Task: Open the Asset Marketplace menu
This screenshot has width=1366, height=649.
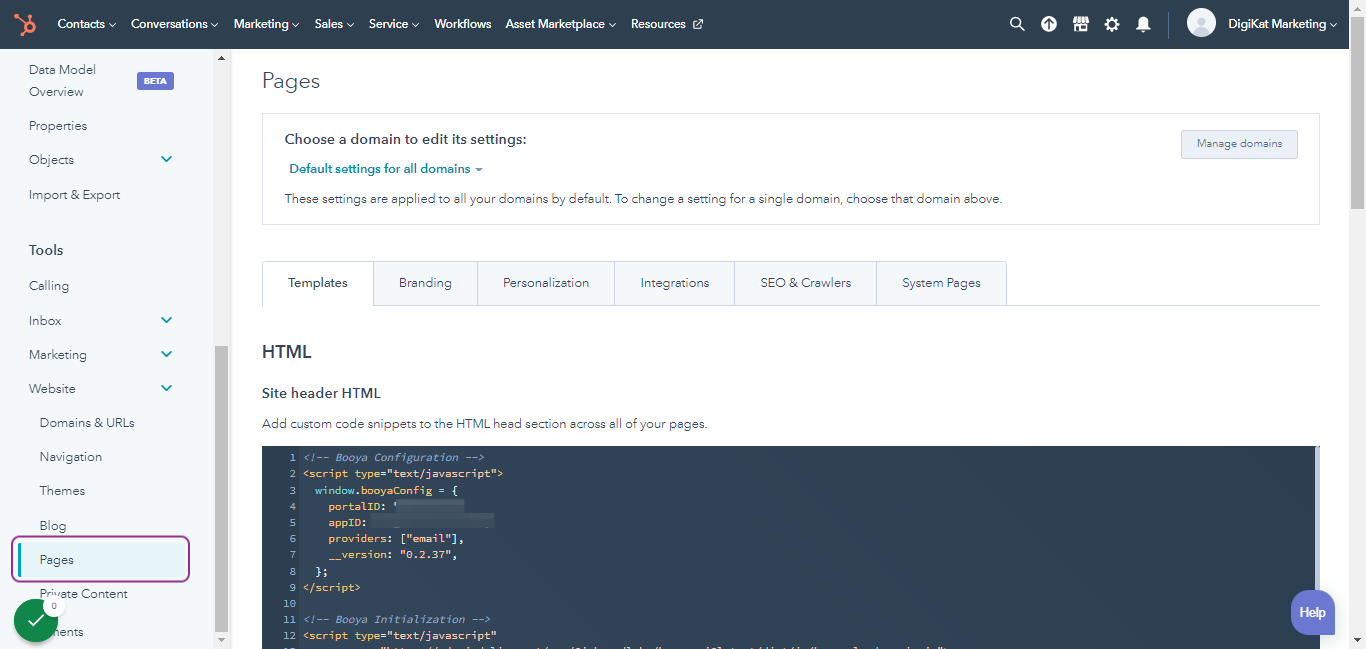Action: point(561,24)
